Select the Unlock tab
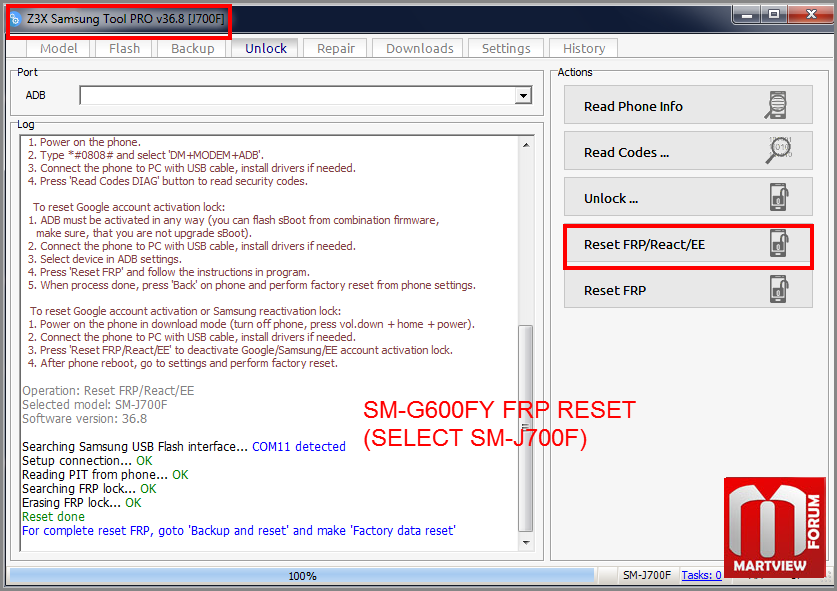 (x=266, y=48)
